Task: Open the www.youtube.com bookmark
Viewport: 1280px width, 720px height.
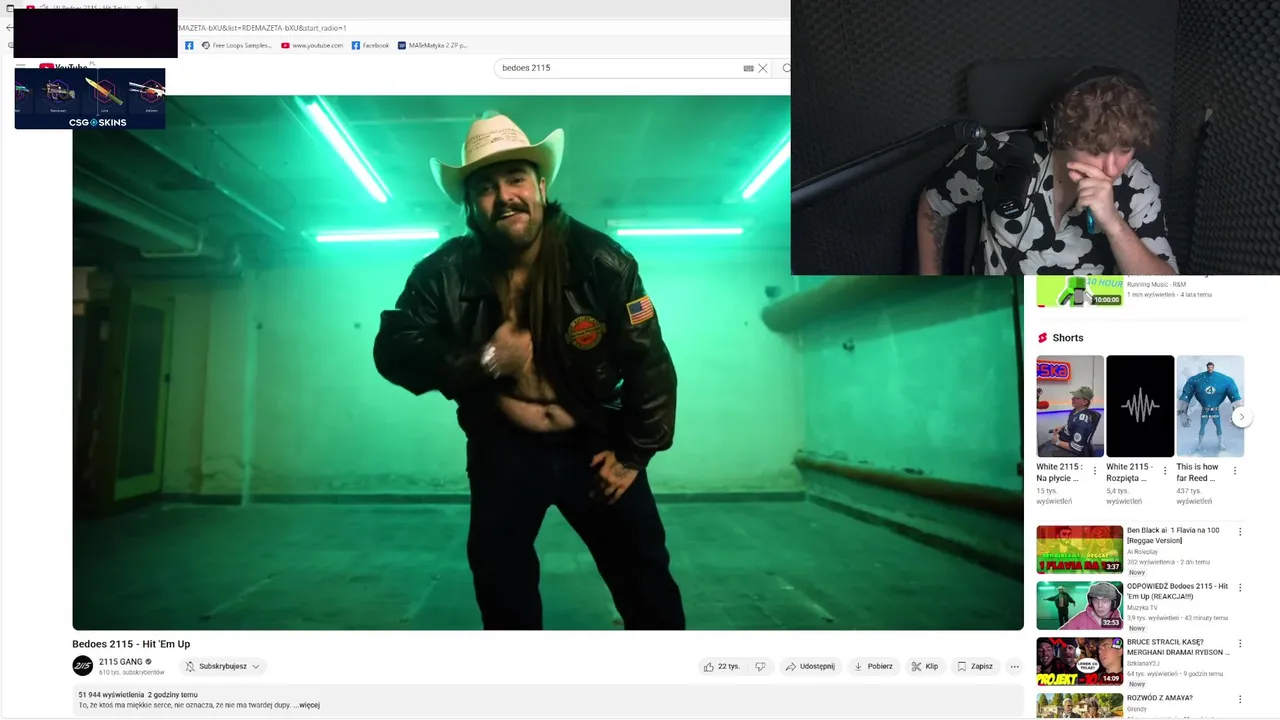Action: coord(312,45)
